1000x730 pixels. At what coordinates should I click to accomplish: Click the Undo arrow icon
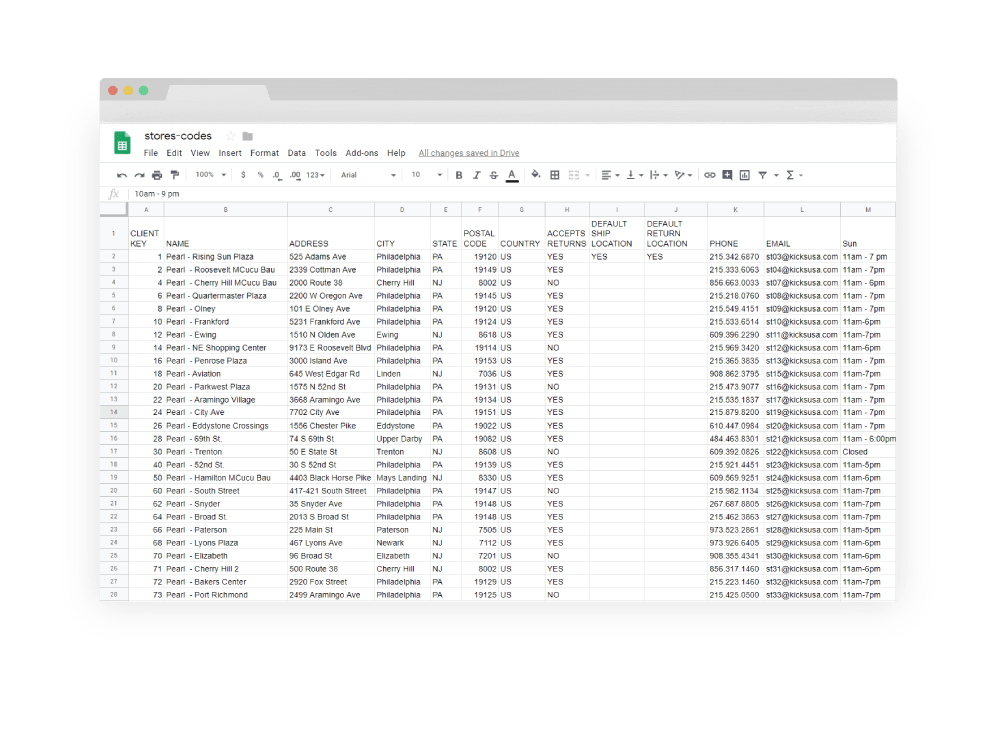coord(122,175)
